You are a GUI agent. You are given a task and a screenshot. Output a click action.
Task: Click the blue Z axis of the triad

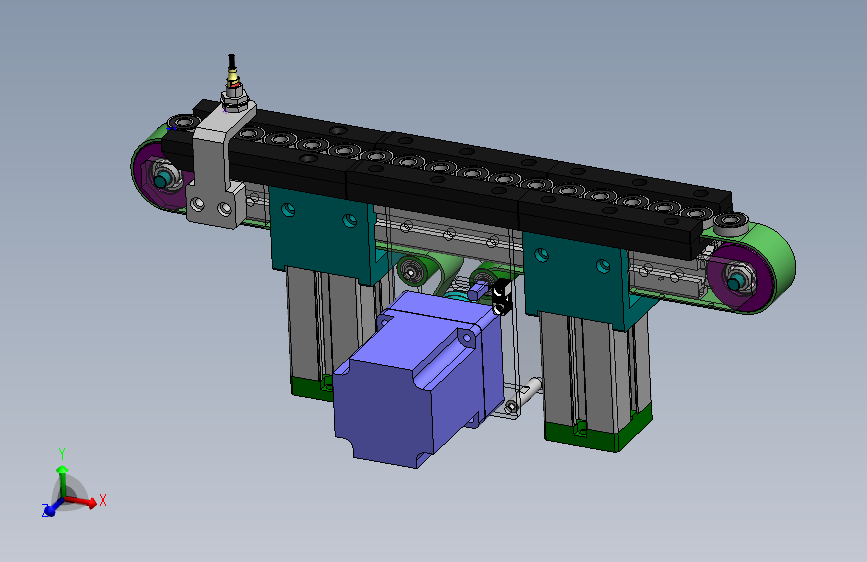coord(52,507)
